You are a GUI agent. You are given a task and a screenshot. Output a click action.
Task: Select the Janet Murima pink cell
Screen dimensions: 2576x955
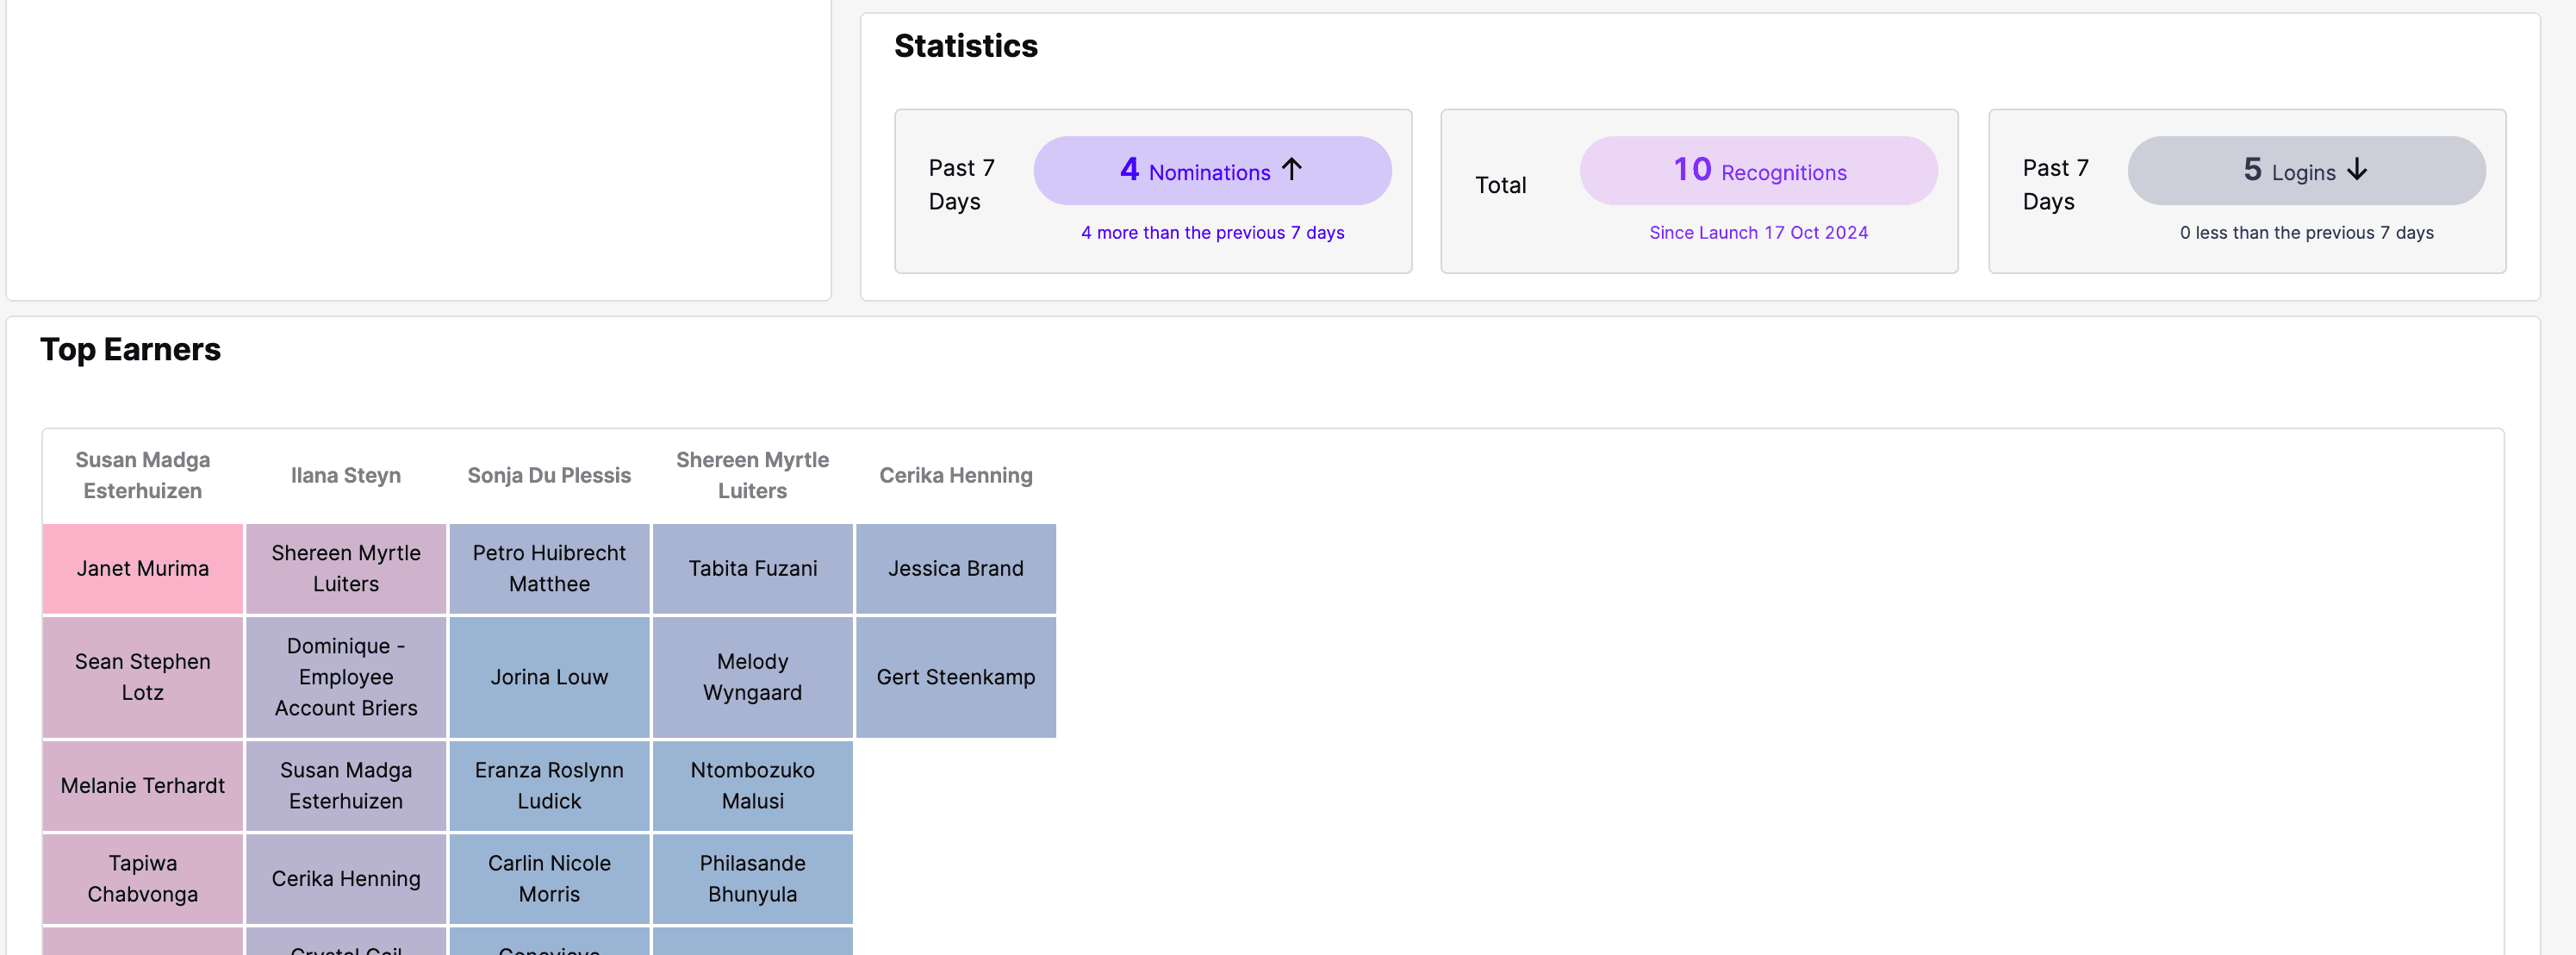143,569
